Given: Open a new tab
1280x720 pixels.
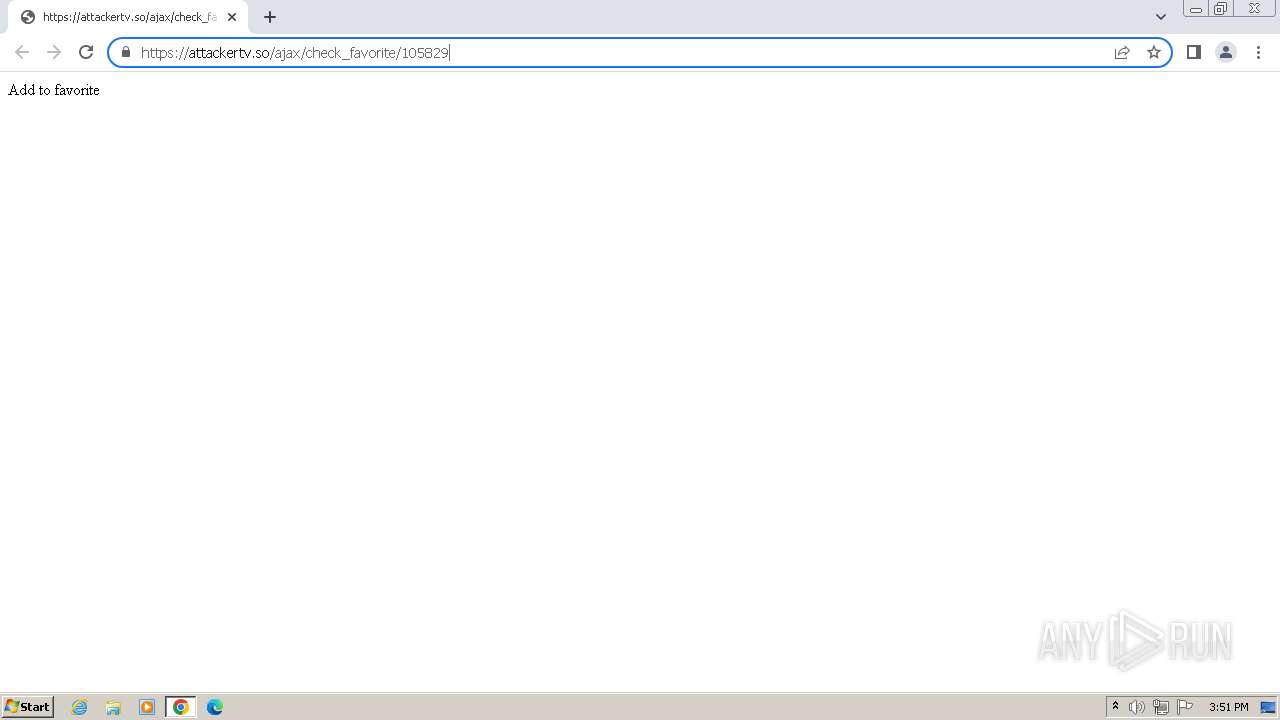Looking at the screenshot, I should 270,17.
